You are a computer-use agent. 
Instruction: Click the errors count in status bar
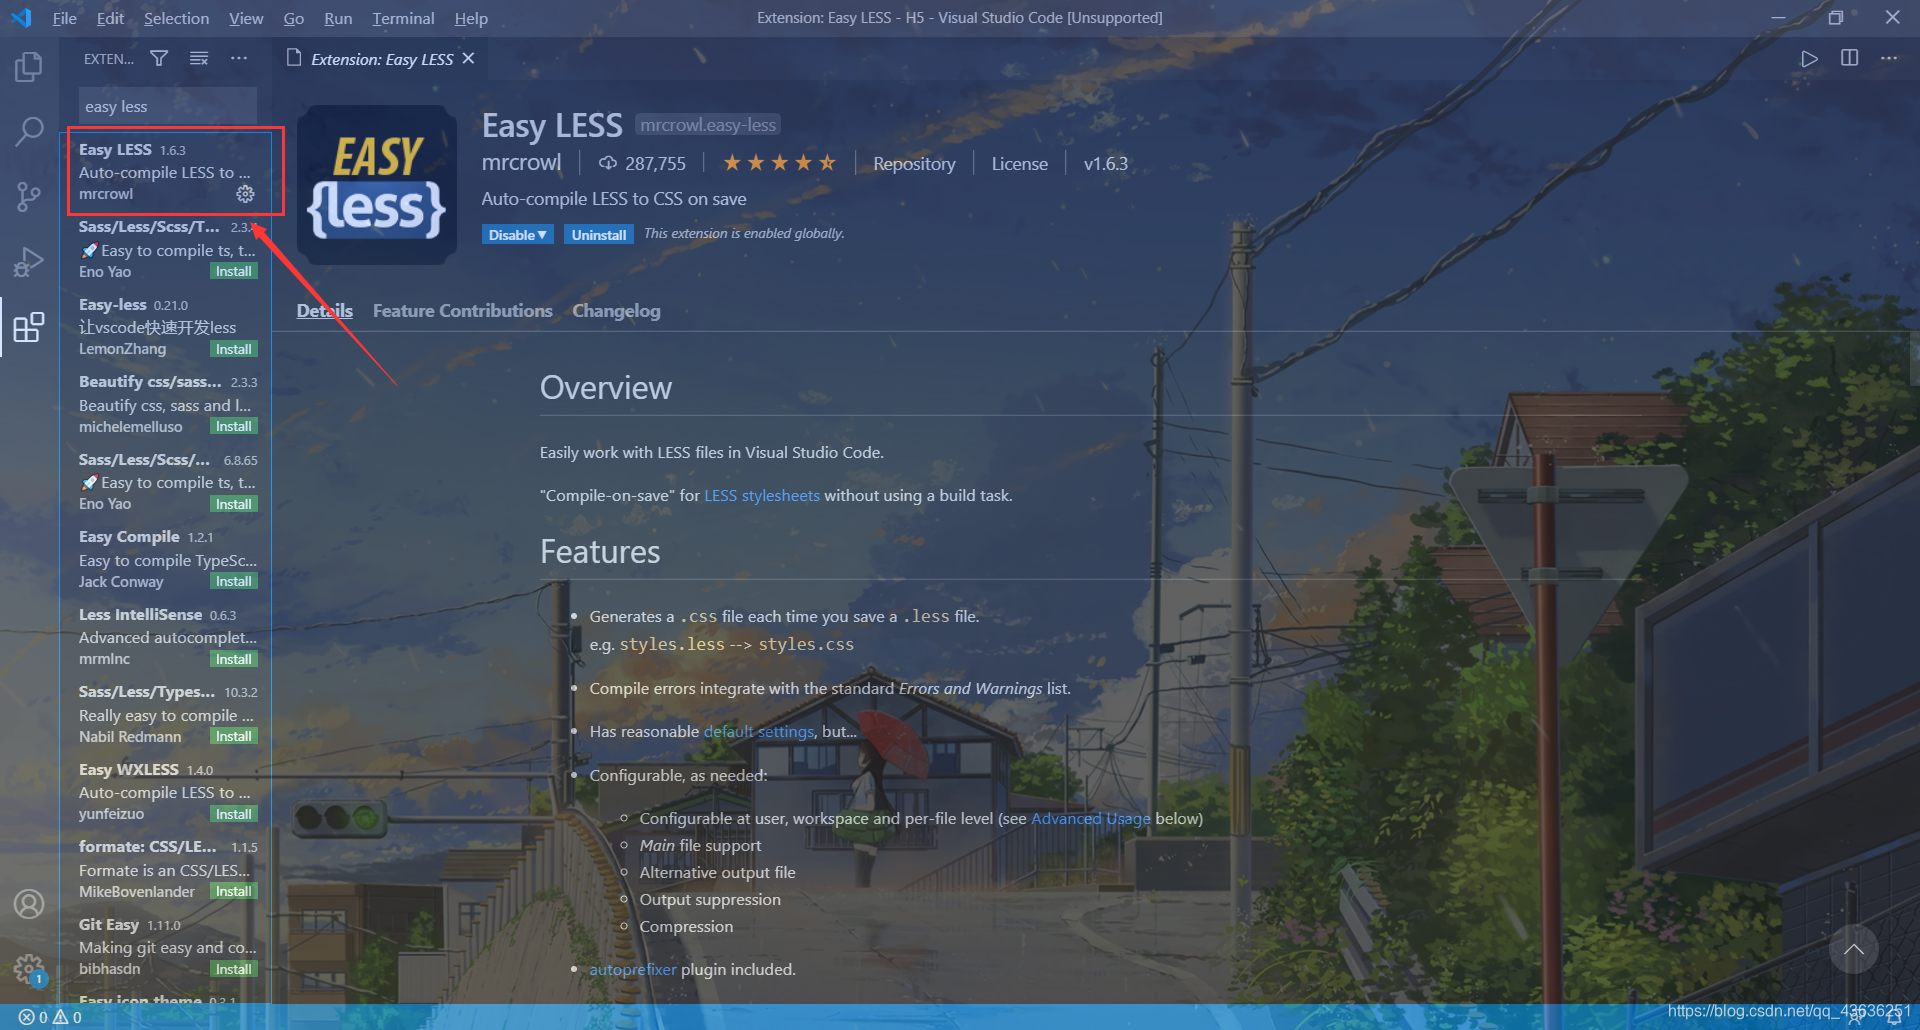point(33,1017)
